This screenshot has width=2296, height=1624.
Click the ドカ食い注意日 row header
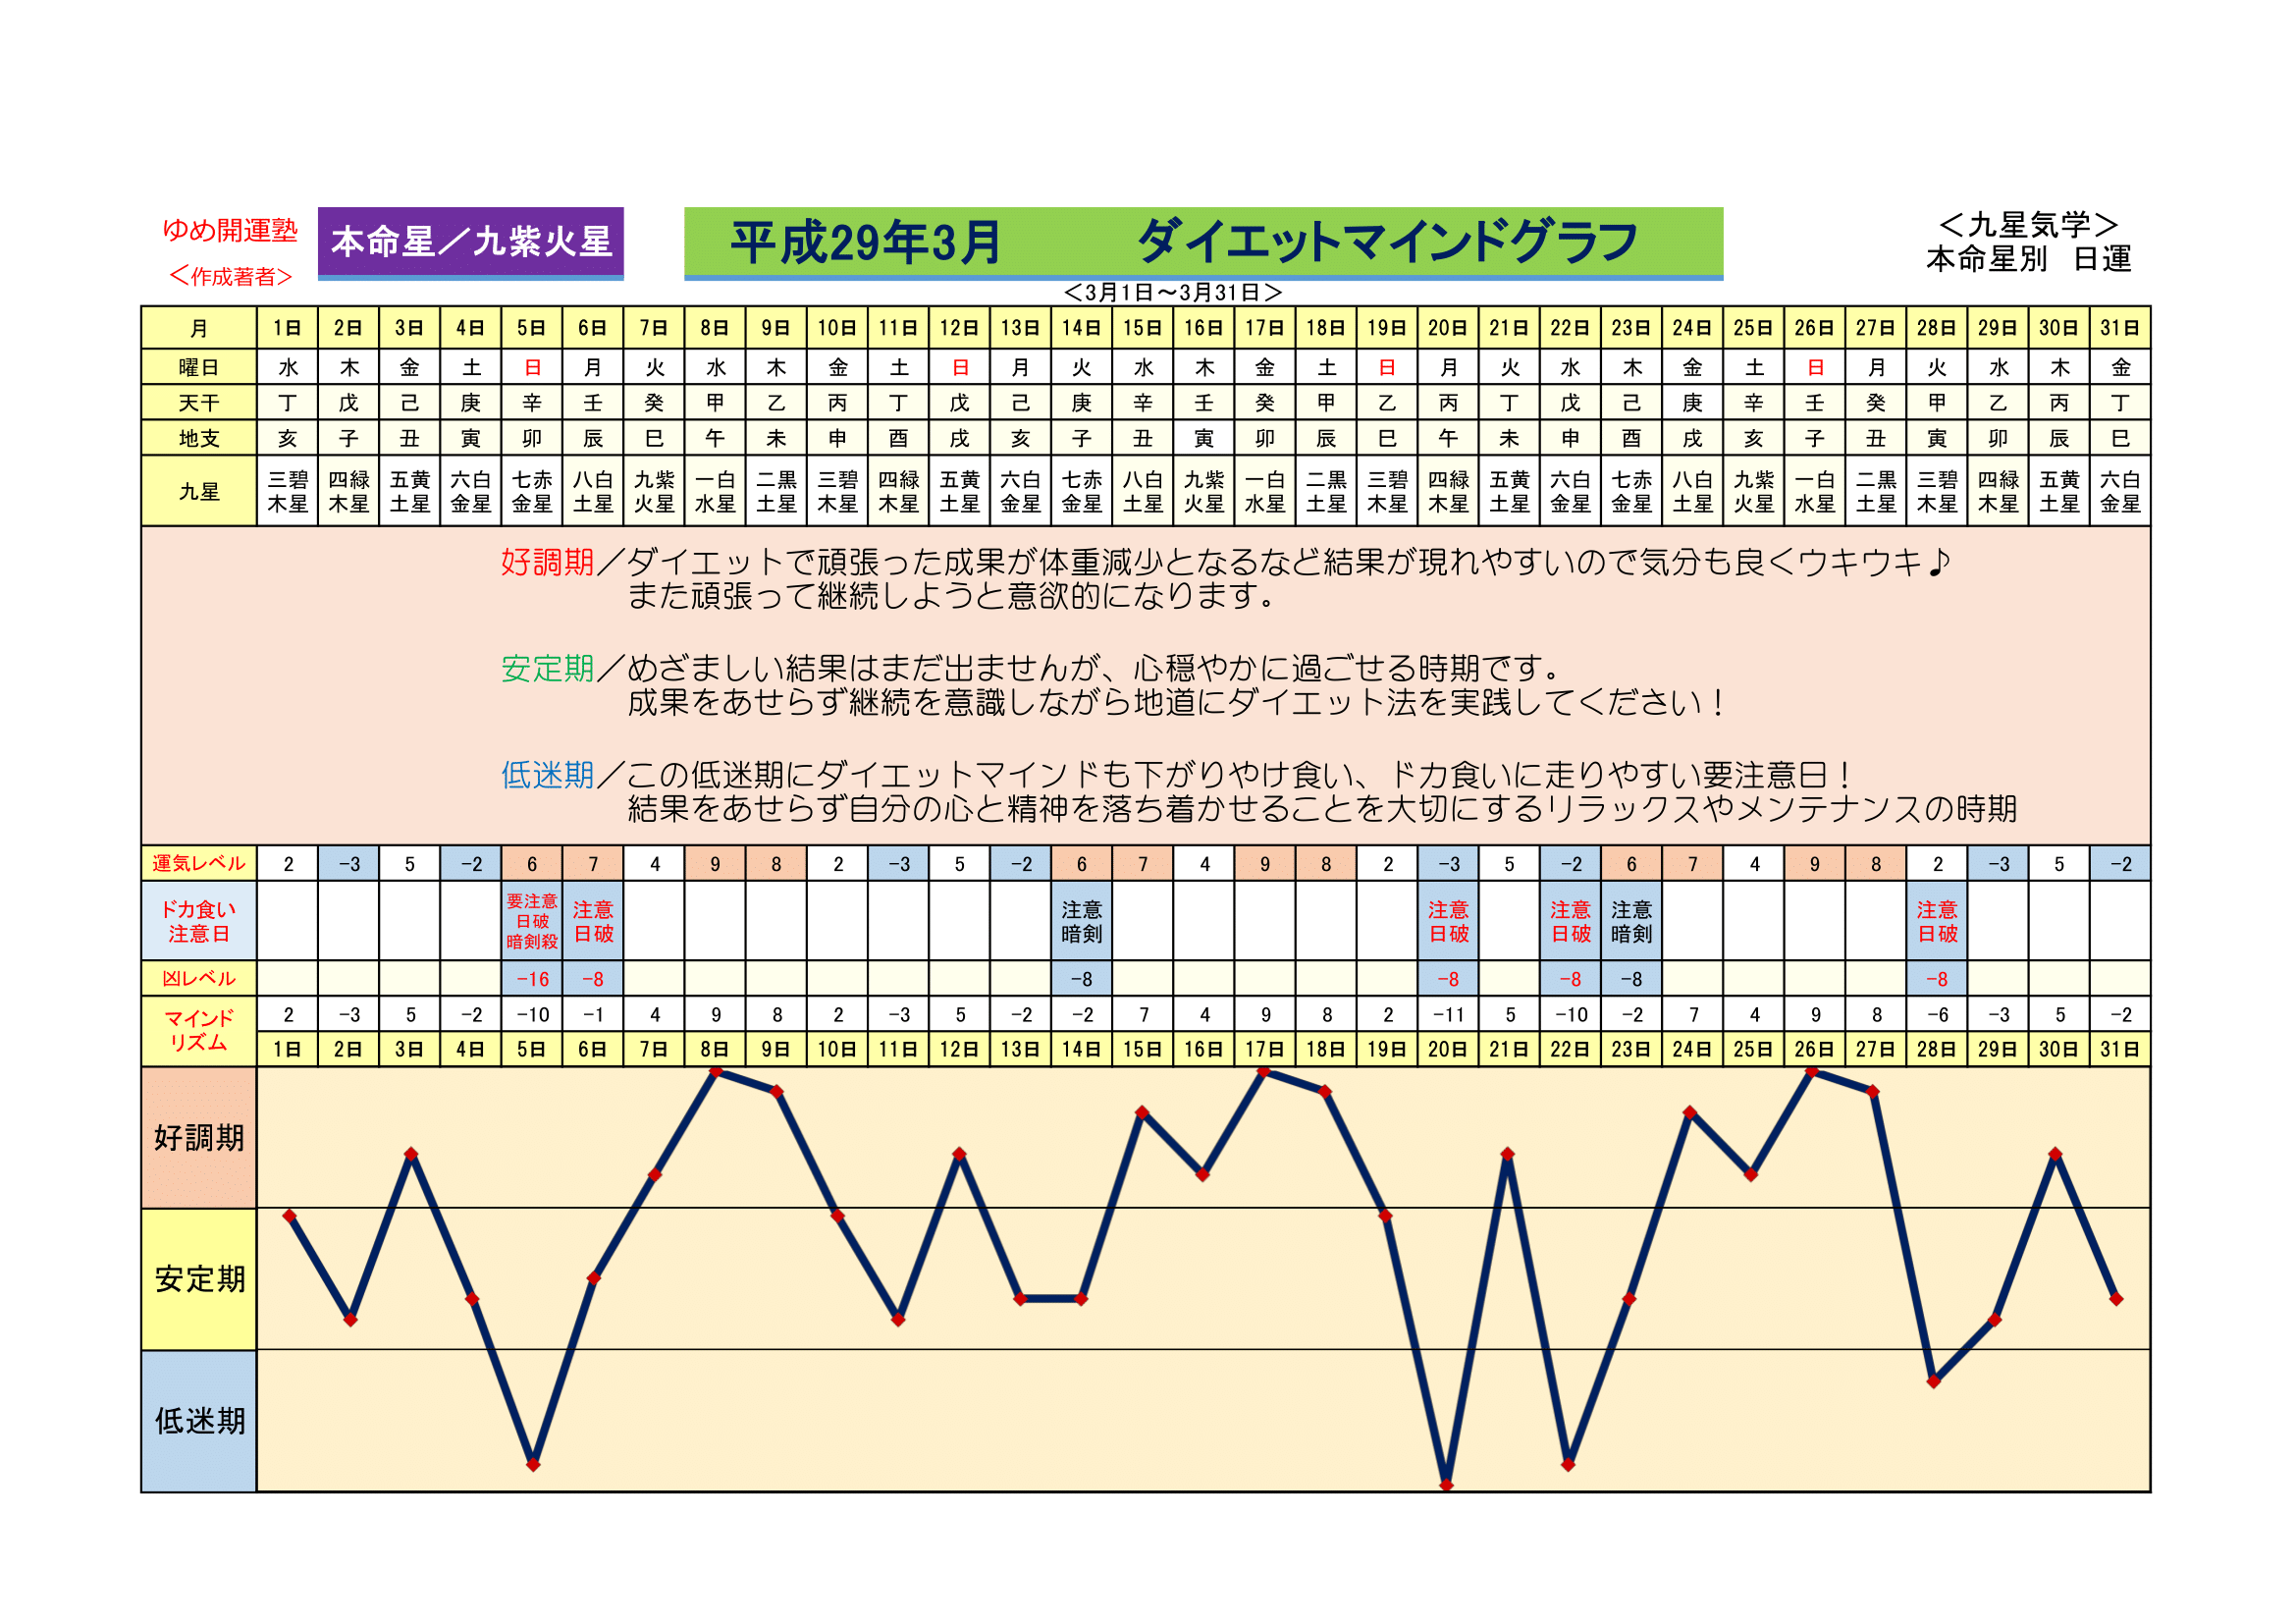[199, 921]
